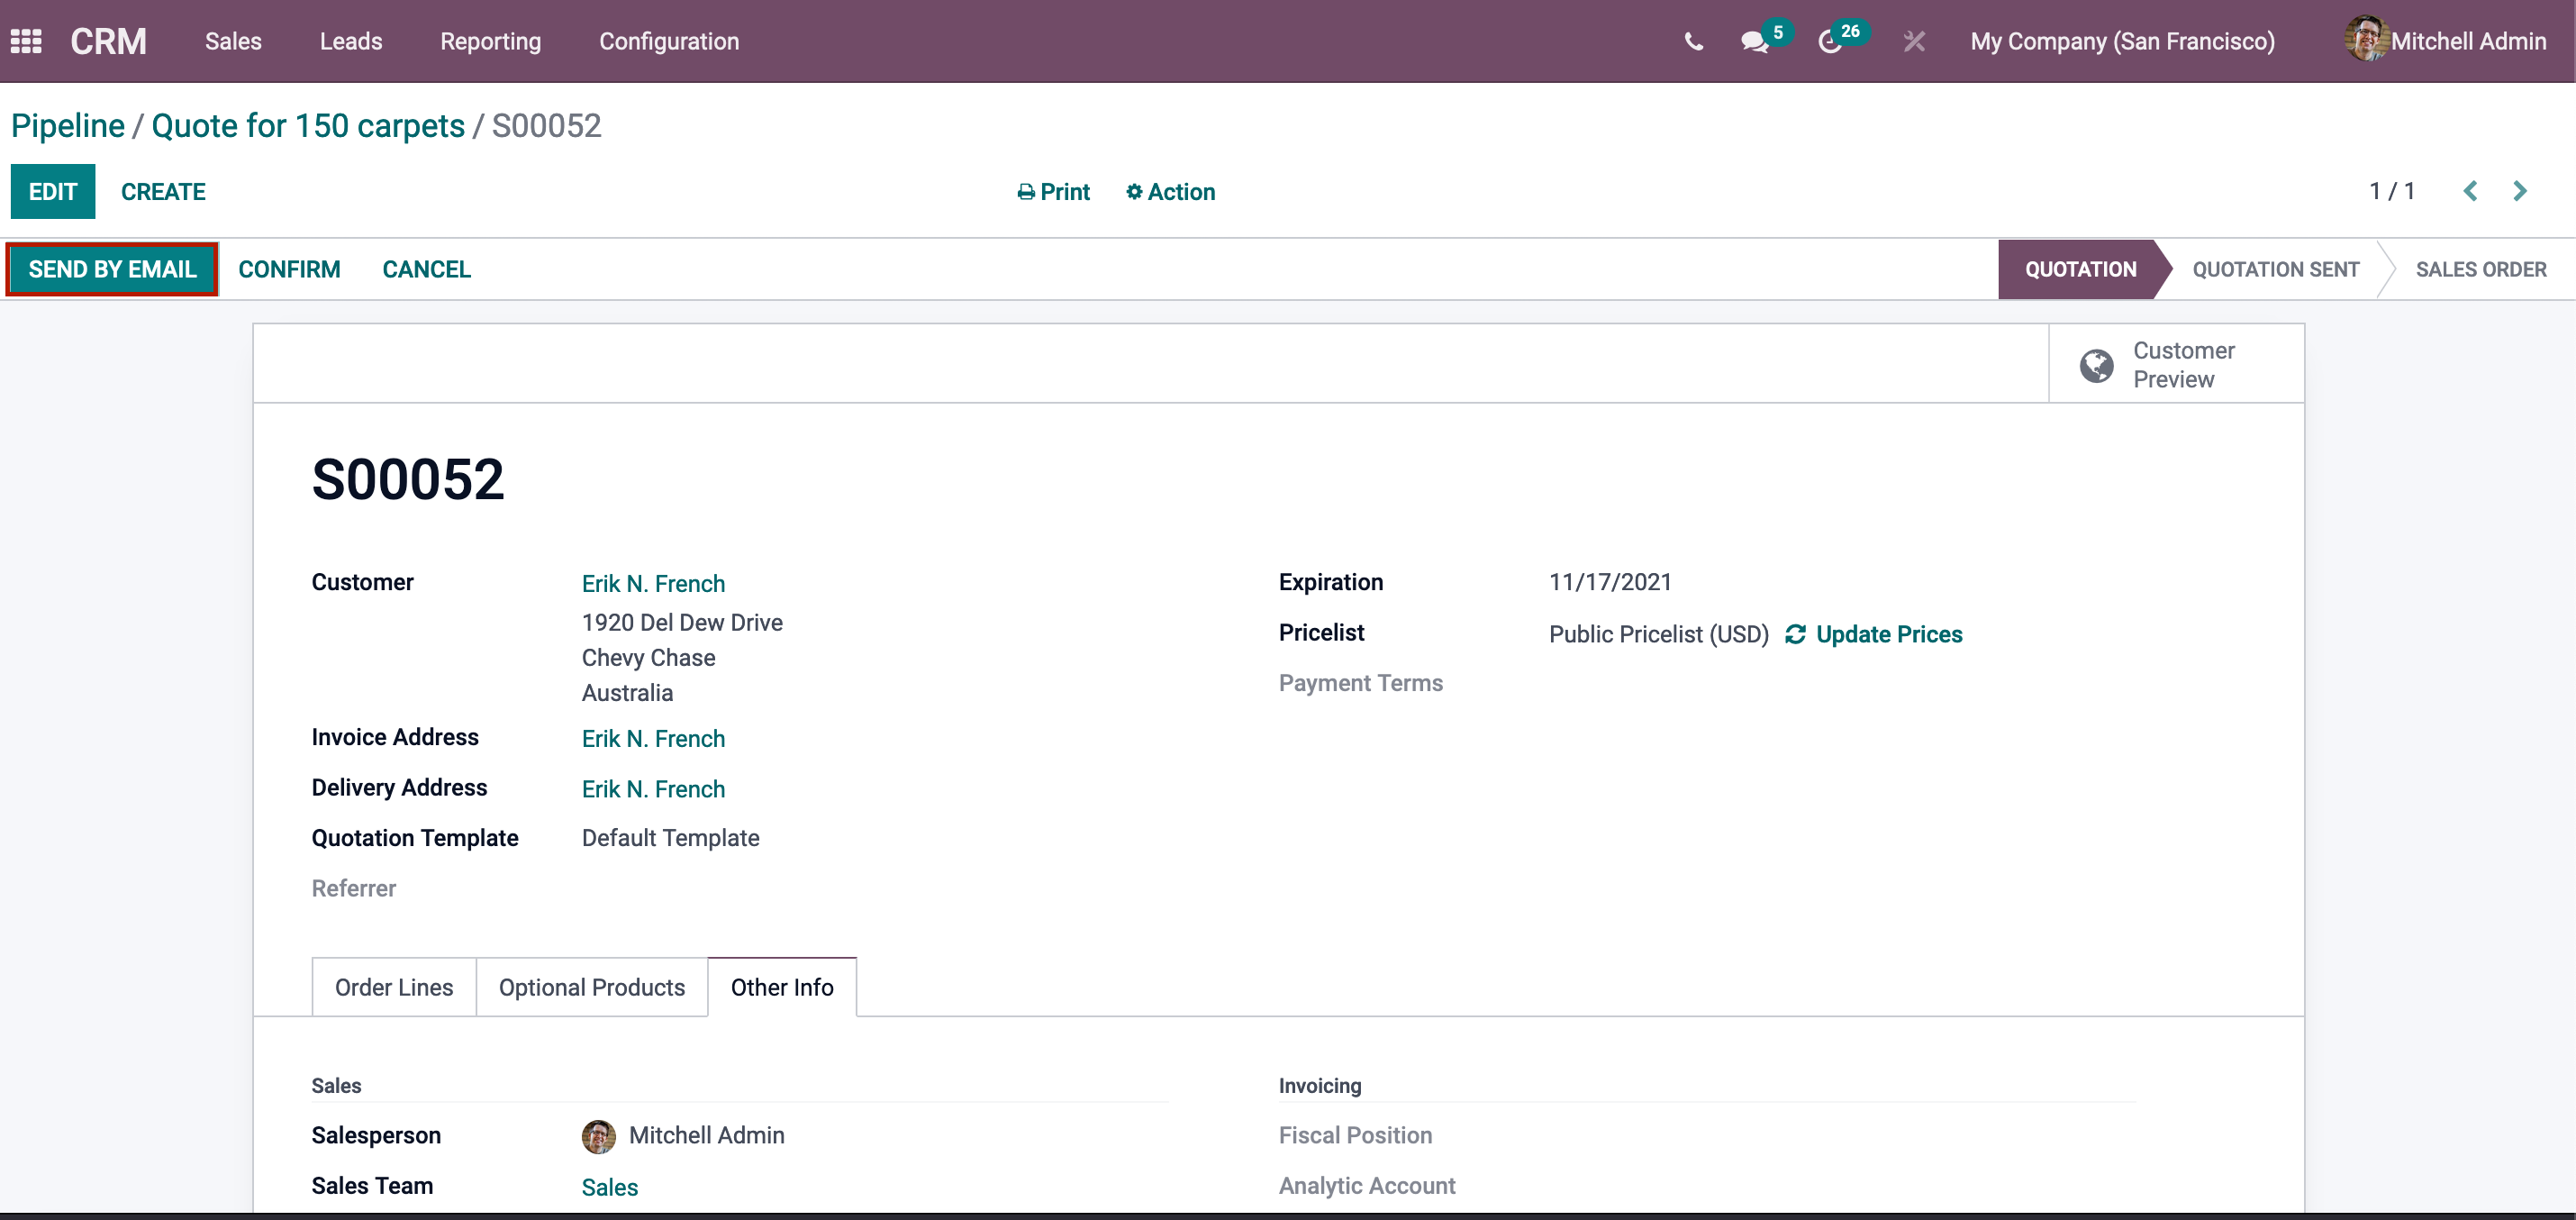Click the Customer Preview globe icon

[2096, 365]
